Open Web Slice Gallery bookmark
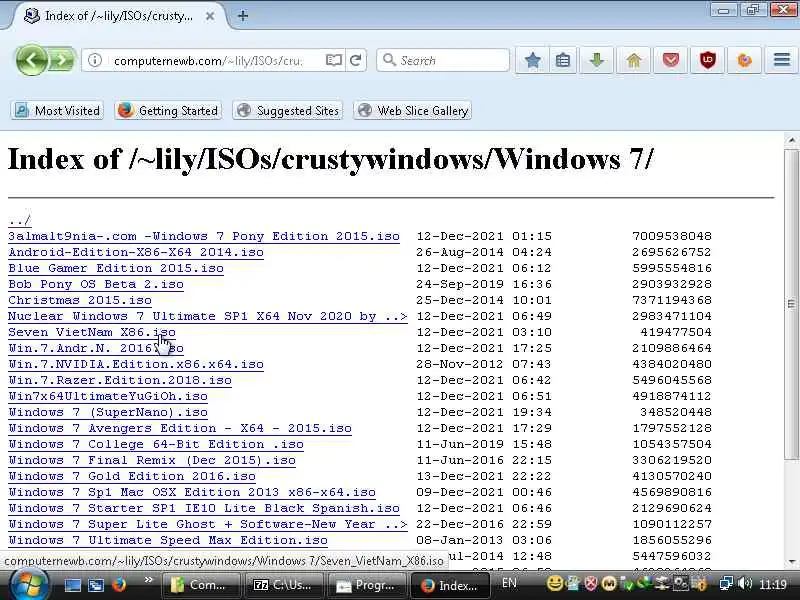Viewport: 800px width, 600px height. (x=412, y=111)
